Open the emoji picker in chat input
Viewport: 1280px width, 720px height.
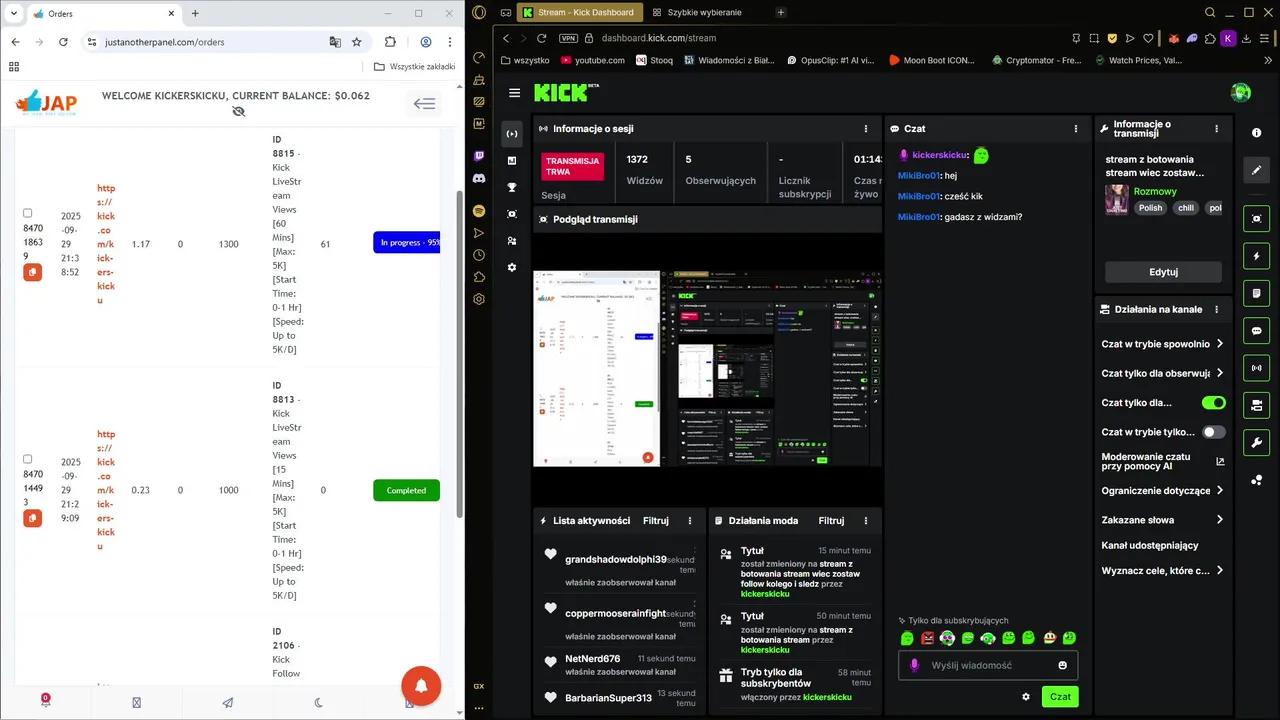[1062, 665]
